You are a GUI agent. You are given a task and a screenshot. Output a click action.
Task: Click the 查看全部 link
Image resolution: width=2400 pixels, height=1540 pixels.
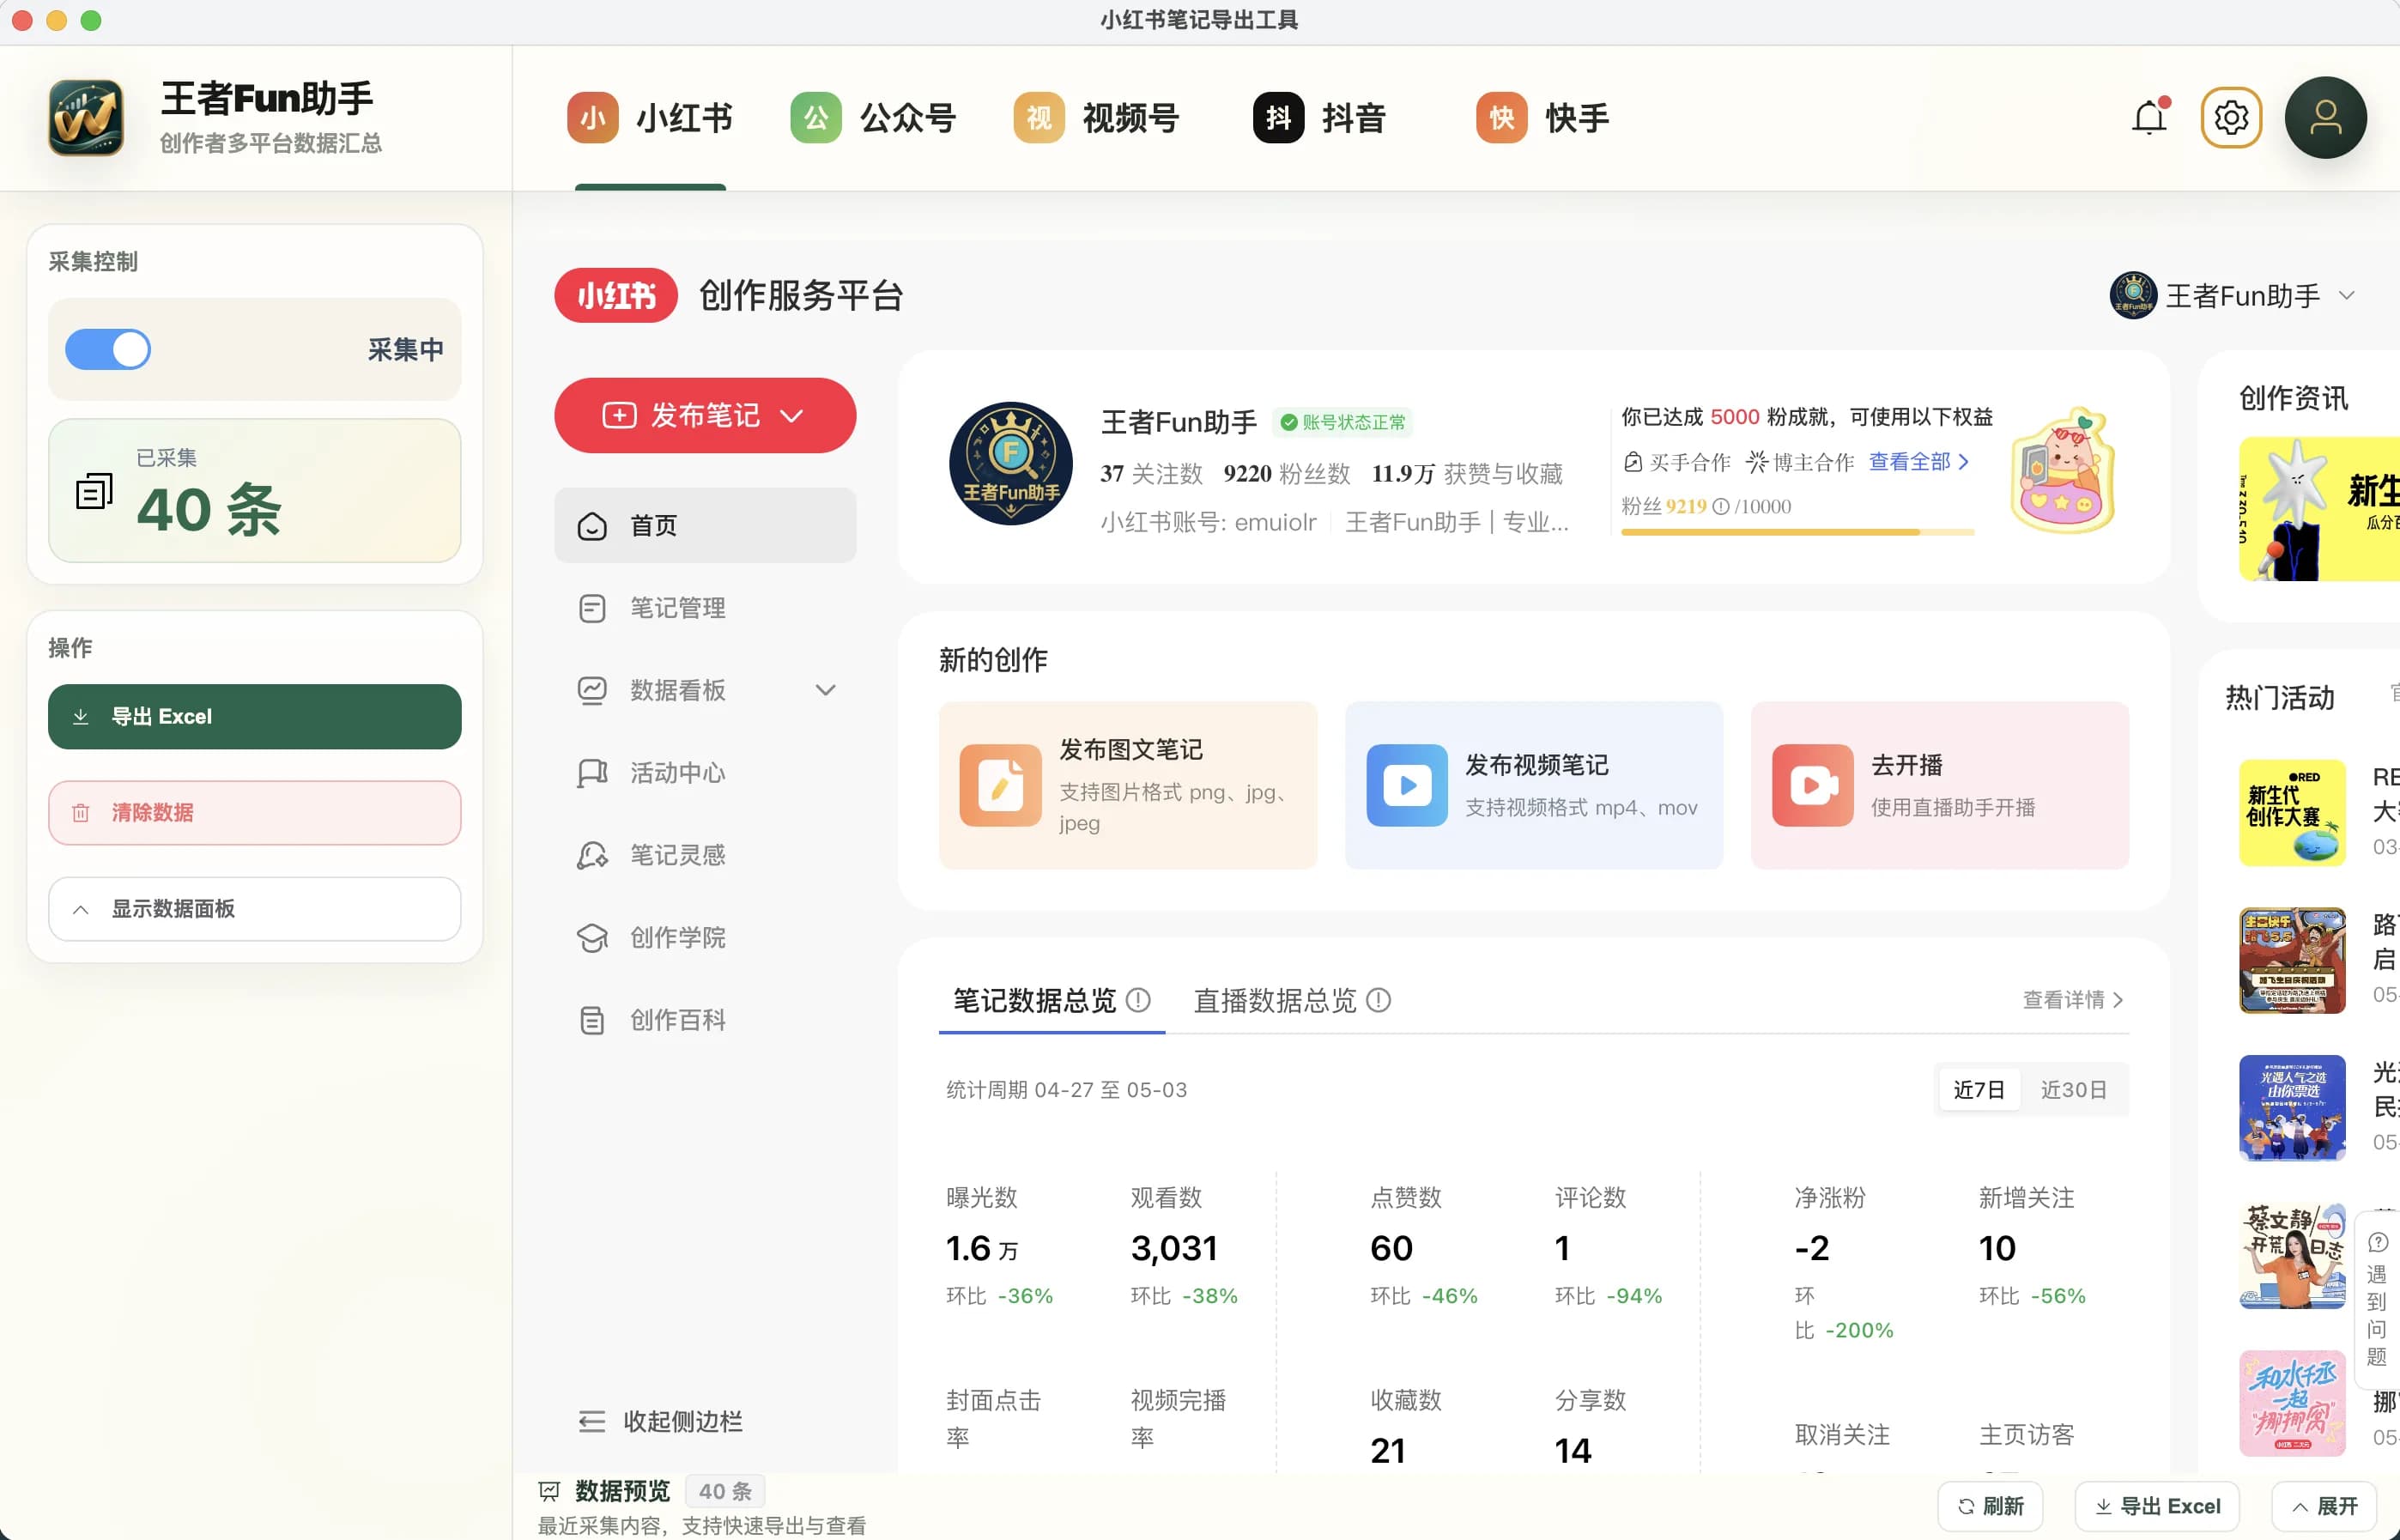(x=1919, y=462)
